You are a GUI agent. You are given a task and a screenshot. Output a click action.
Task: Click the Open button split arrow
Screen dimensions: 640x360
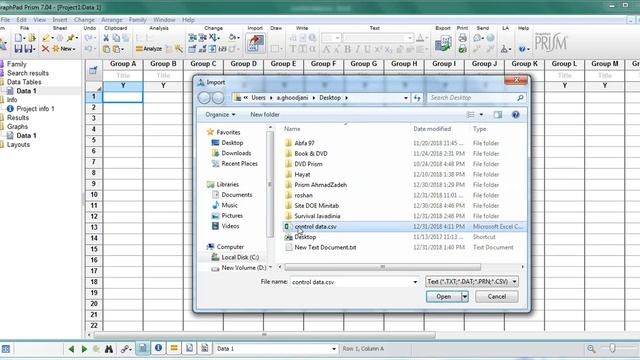464,297
